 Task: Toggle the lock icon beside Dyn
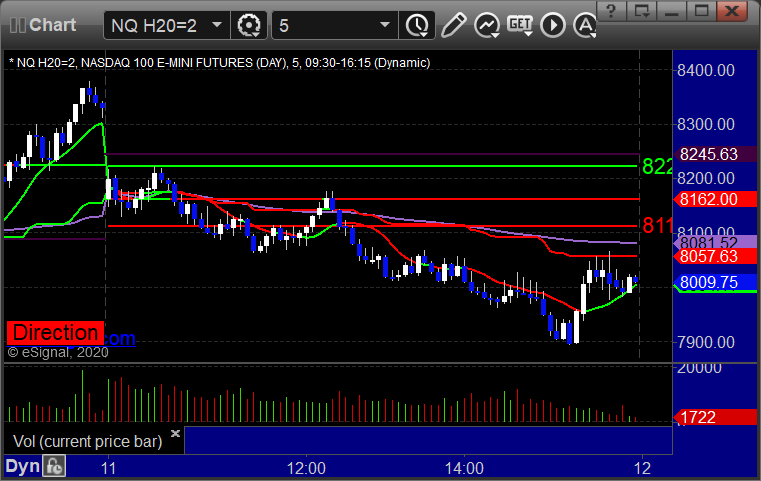tap(54, 466)
